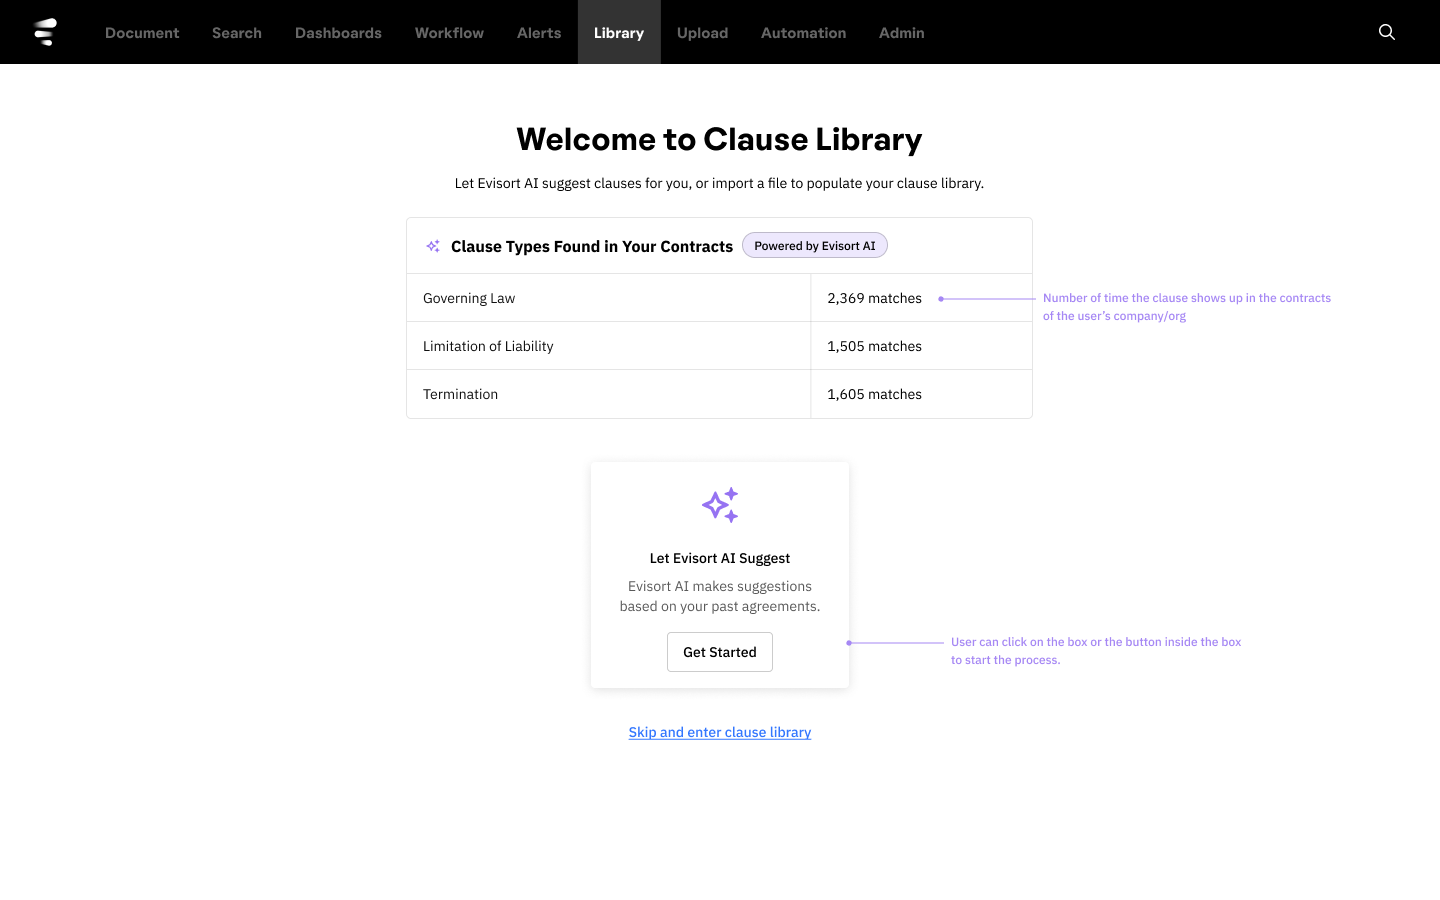Click the Get Started suggestion card
The height and width of the screenshot is (900, 1440).
click(x=720, y=574)
